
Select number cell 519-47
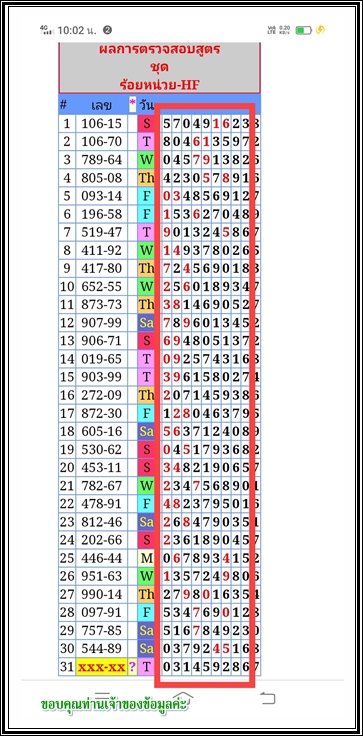click(101, 232)
